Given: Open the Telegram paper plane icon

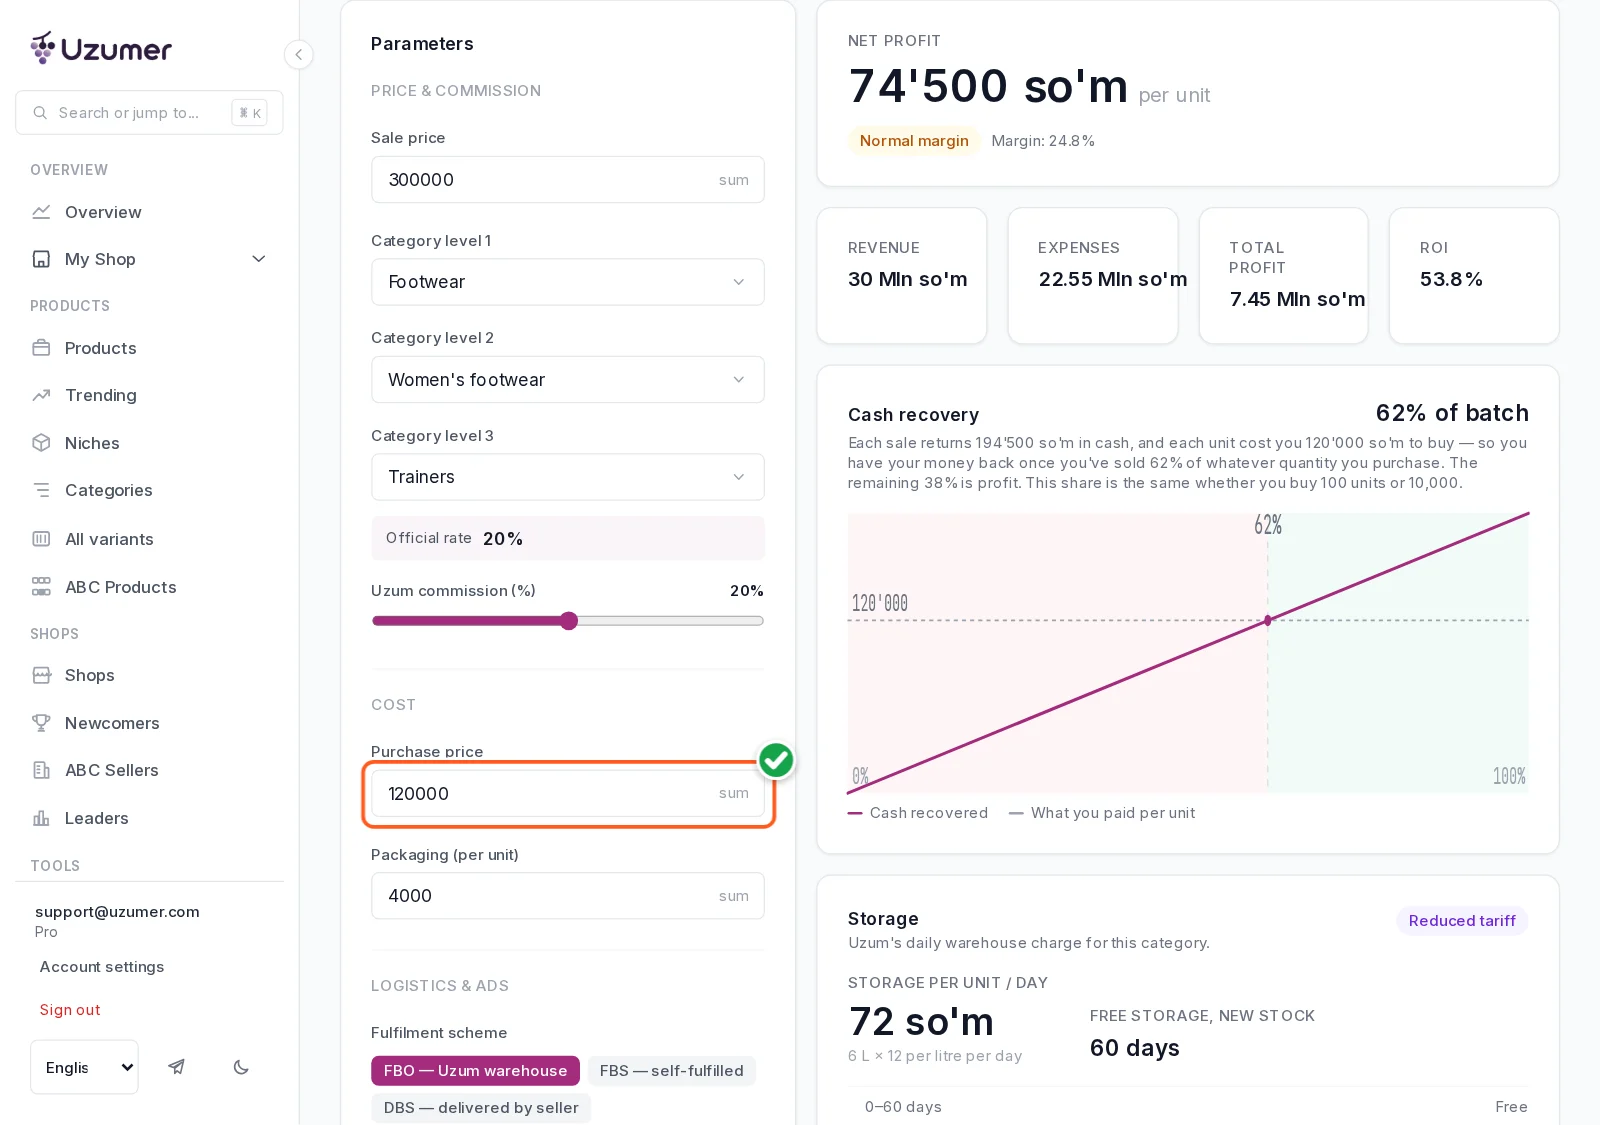Looking at the screenshot, I should point(176,1067).
